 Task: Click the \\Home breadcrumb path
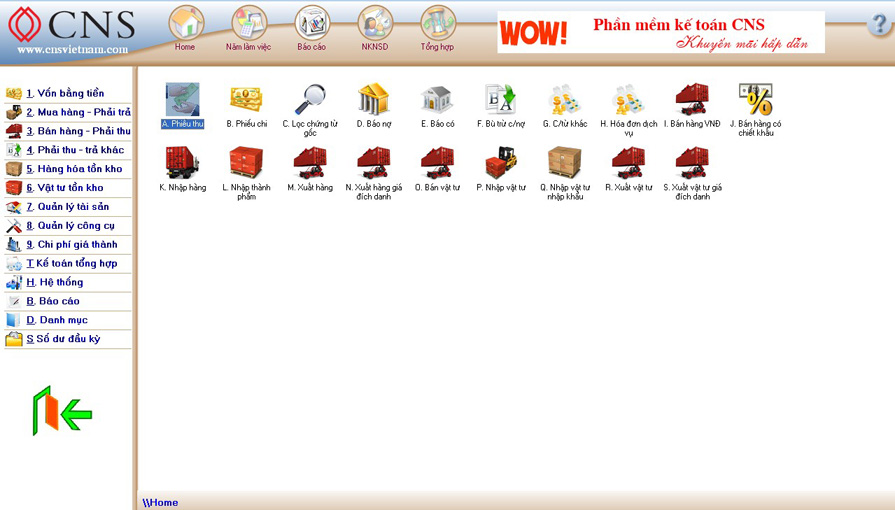coord(160,503)
